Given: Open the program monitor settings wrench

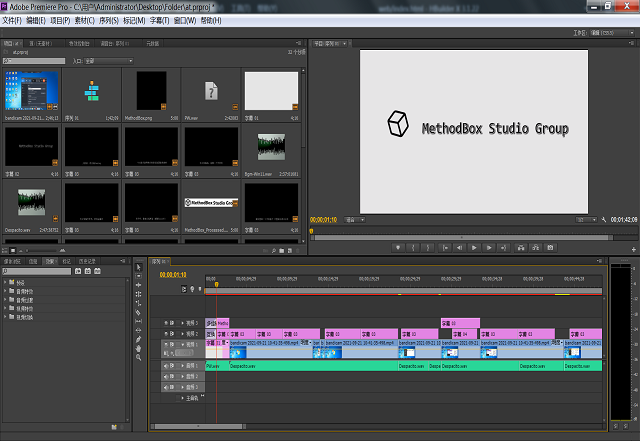Looking at the screenshot, I should (x=604, y=220).
